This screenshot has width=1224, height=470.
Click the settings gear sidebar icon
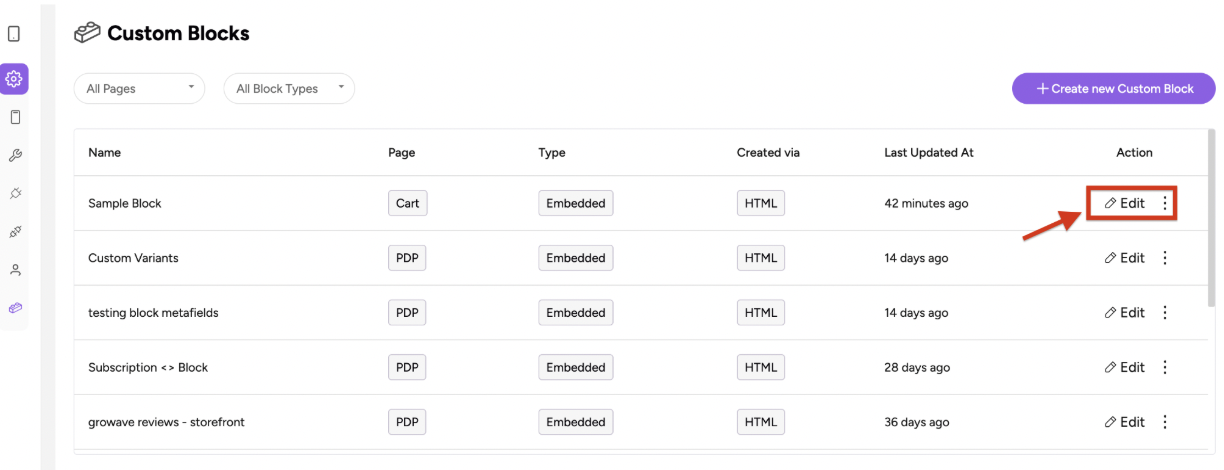click(x=14, y=79)
